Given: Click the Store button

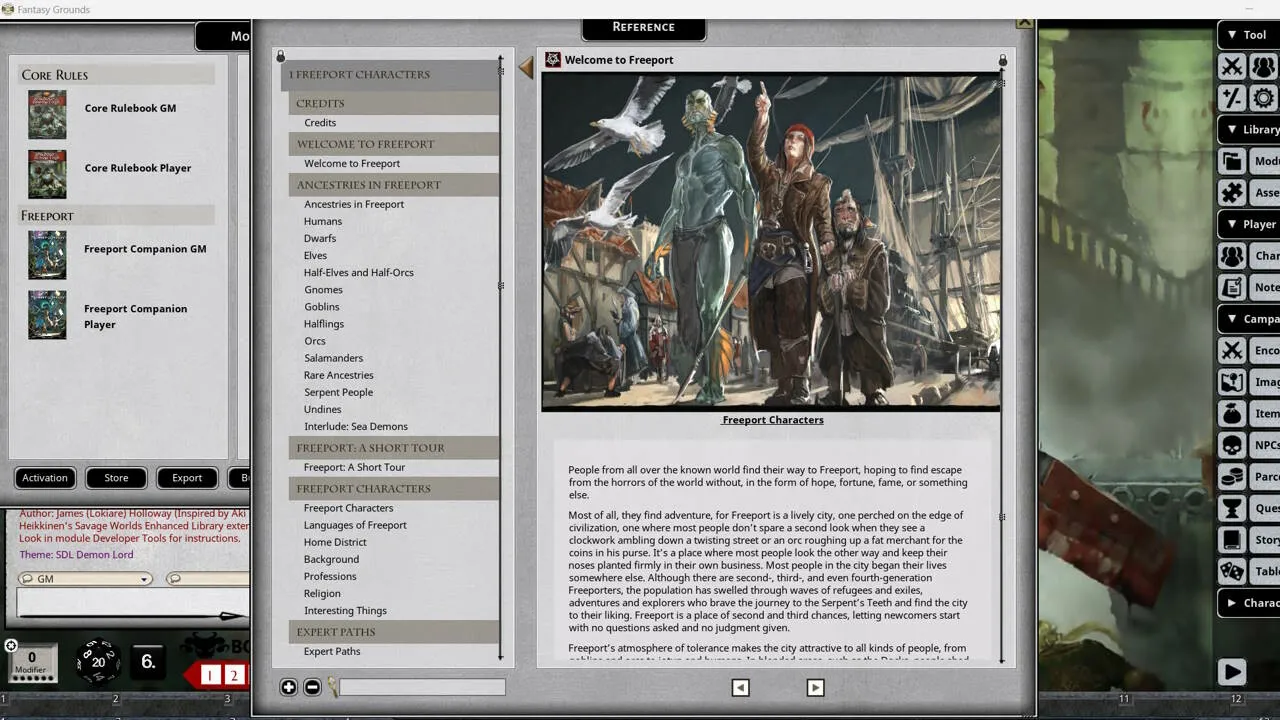Looking at the screenshot, I should pyautogui.click(x=116, y=478).
